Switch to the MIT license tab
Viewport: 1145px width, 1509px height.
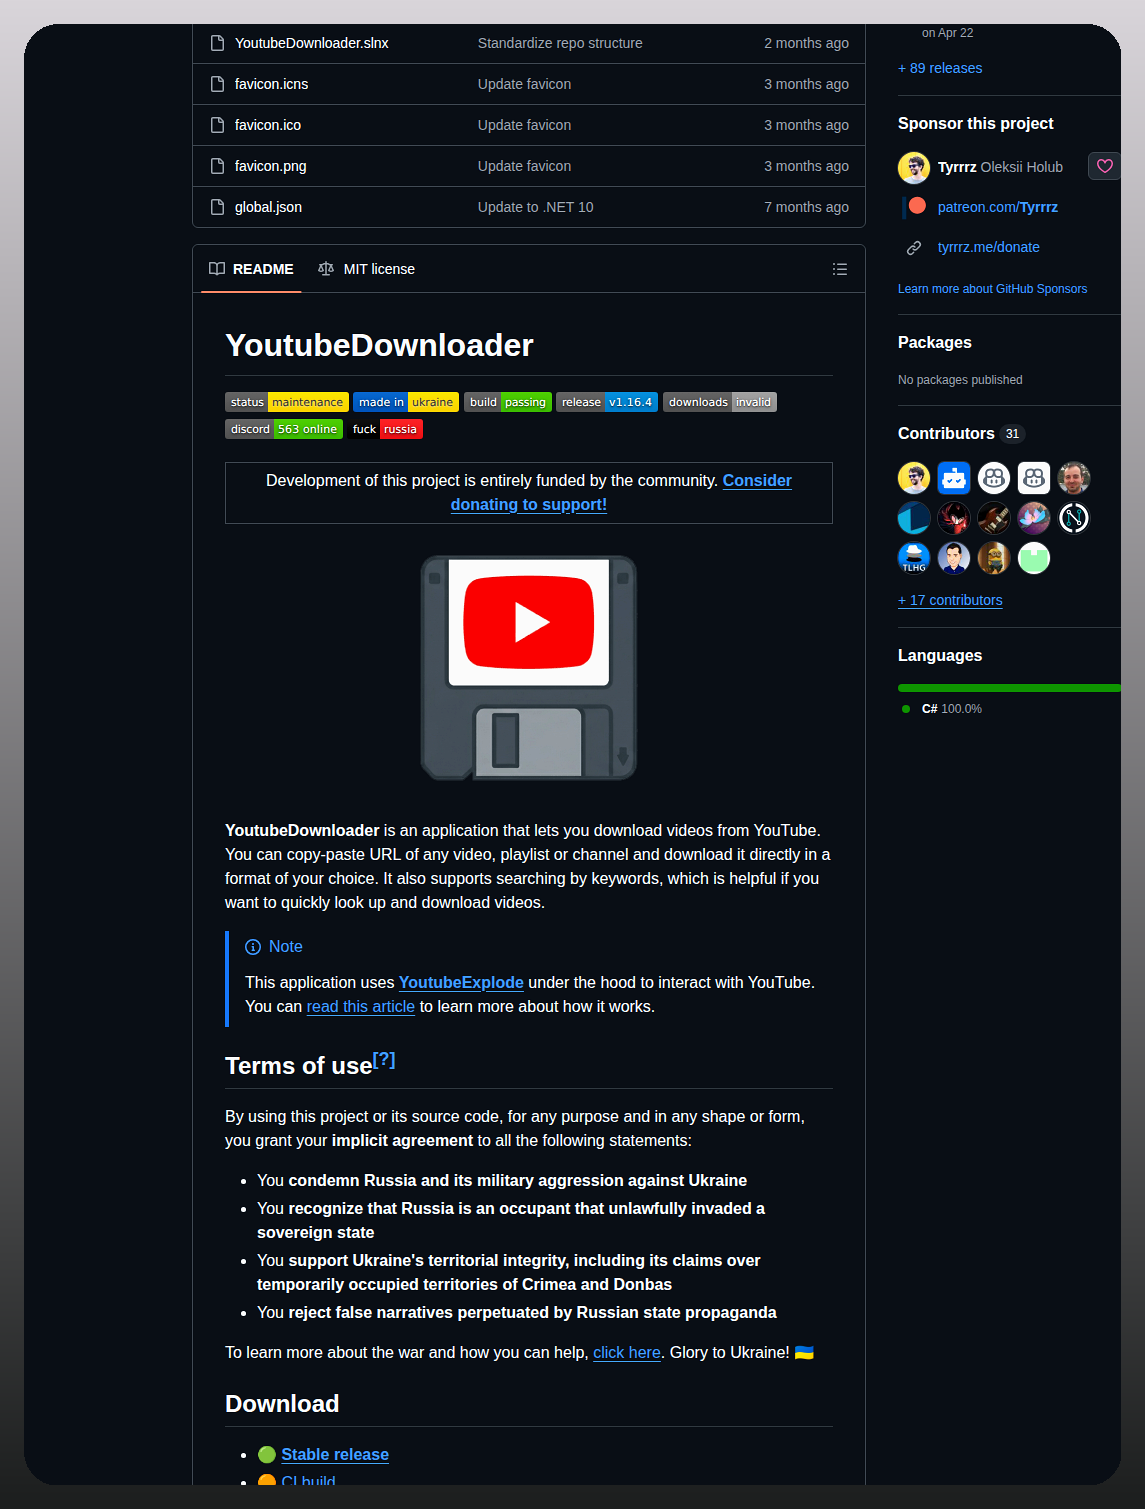366,269
